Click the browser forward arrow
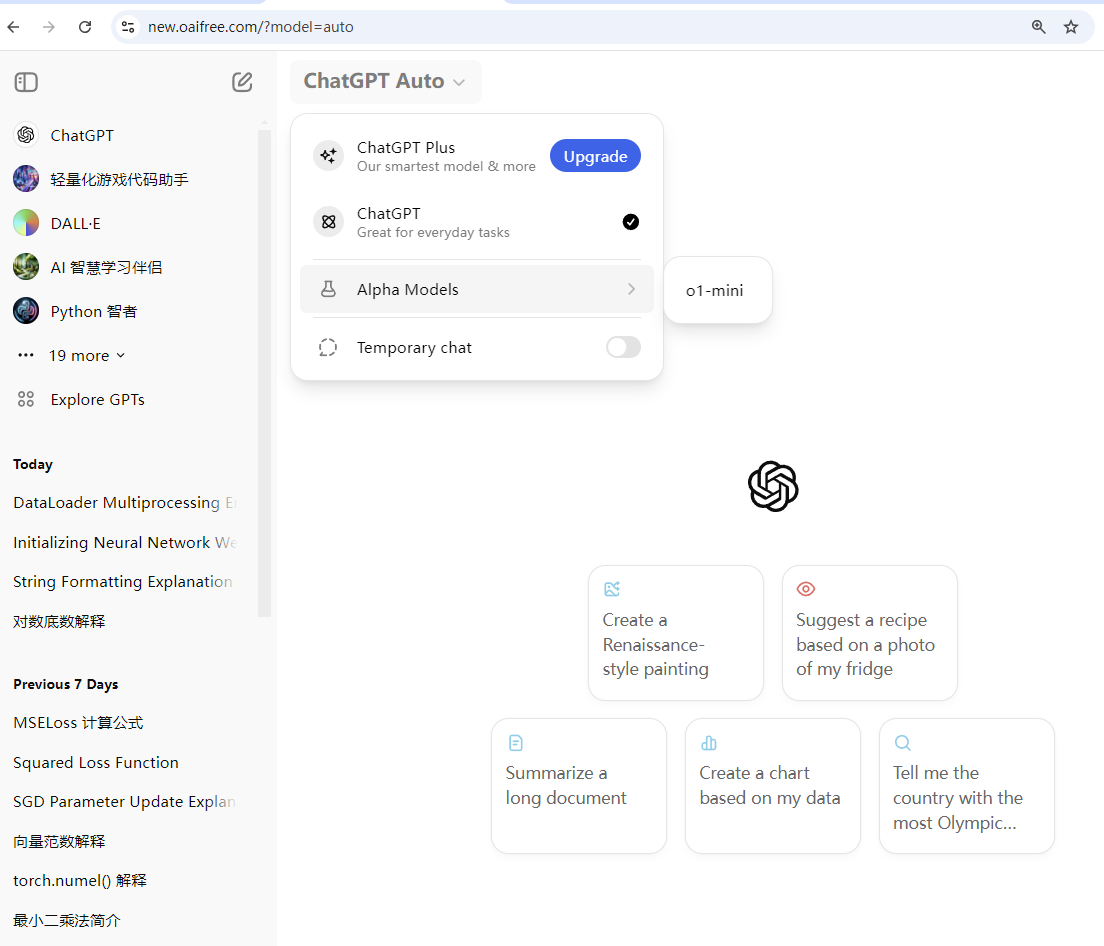 [49, 27]
